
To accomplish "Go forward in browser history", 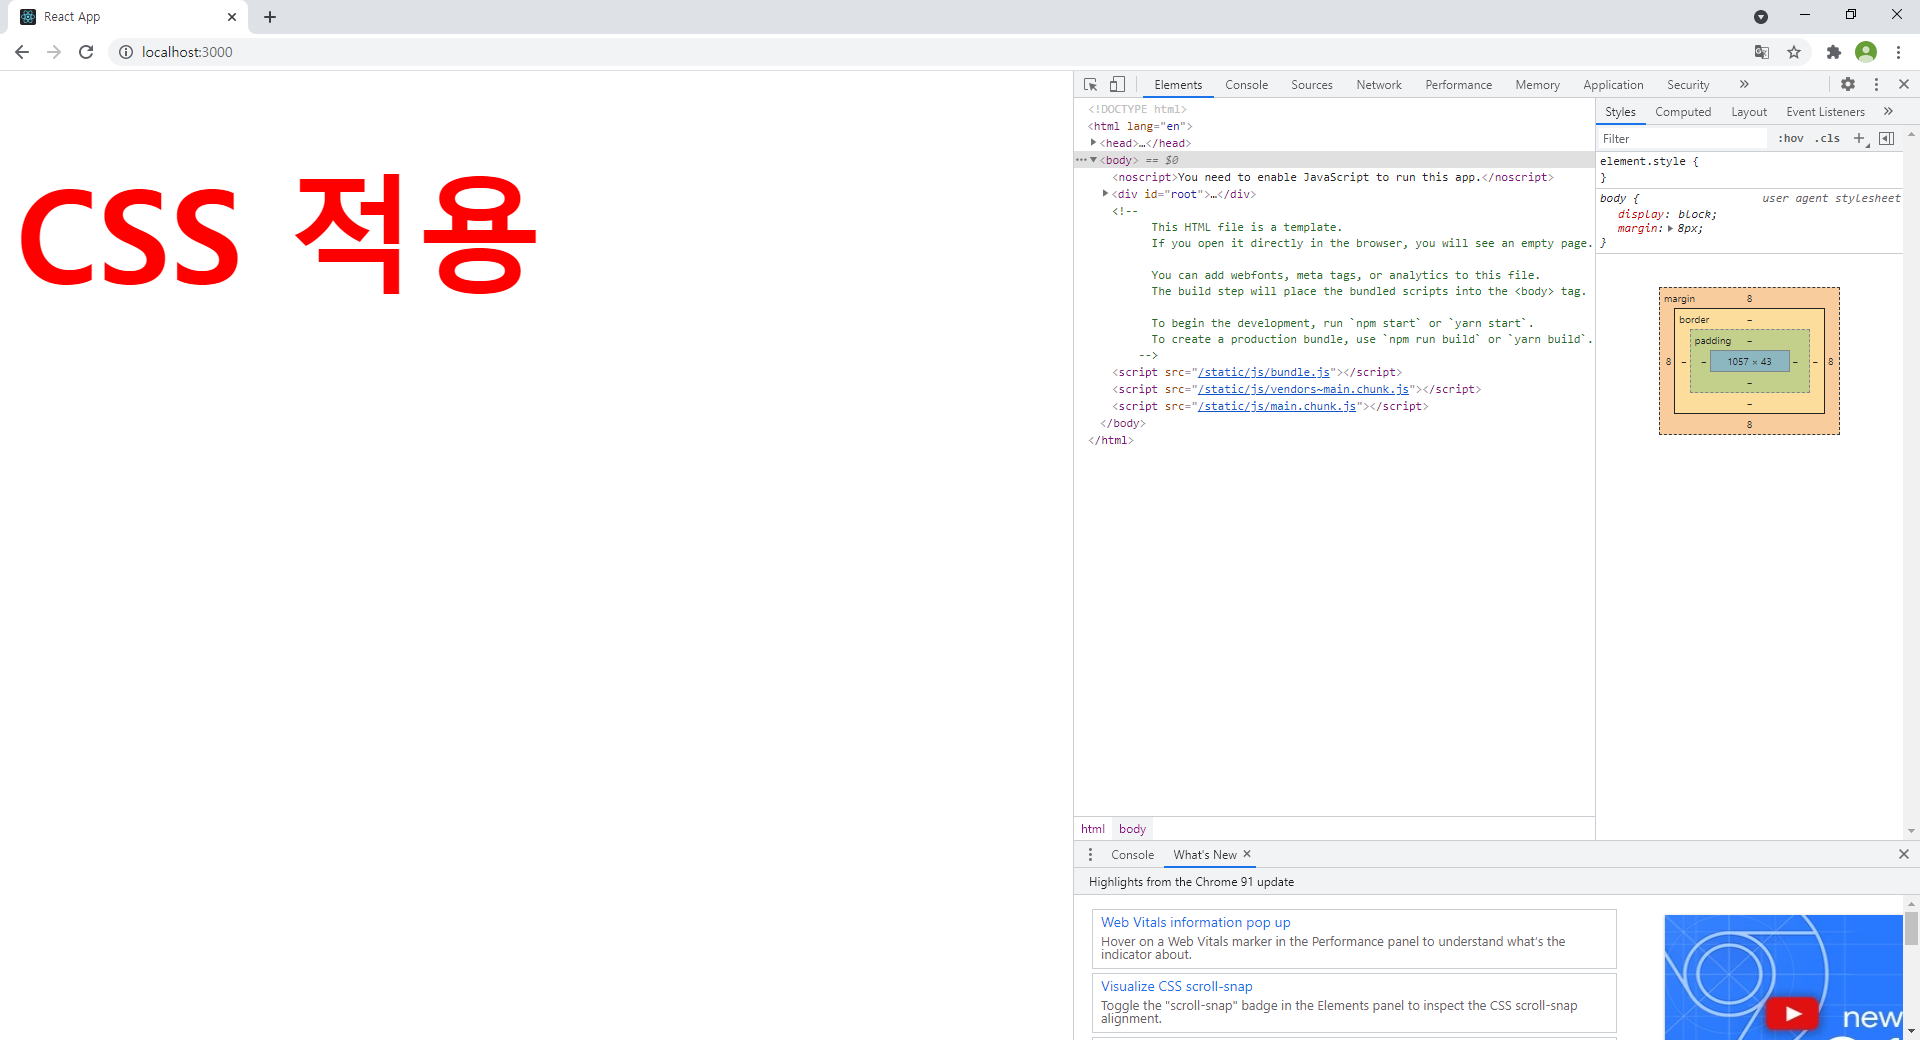I will [54, 52].
